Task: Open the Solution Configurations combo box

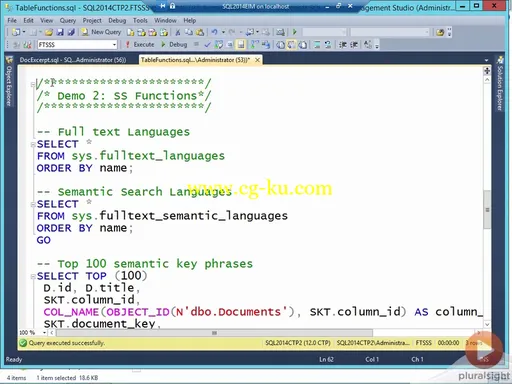Action: click(324, 32)
